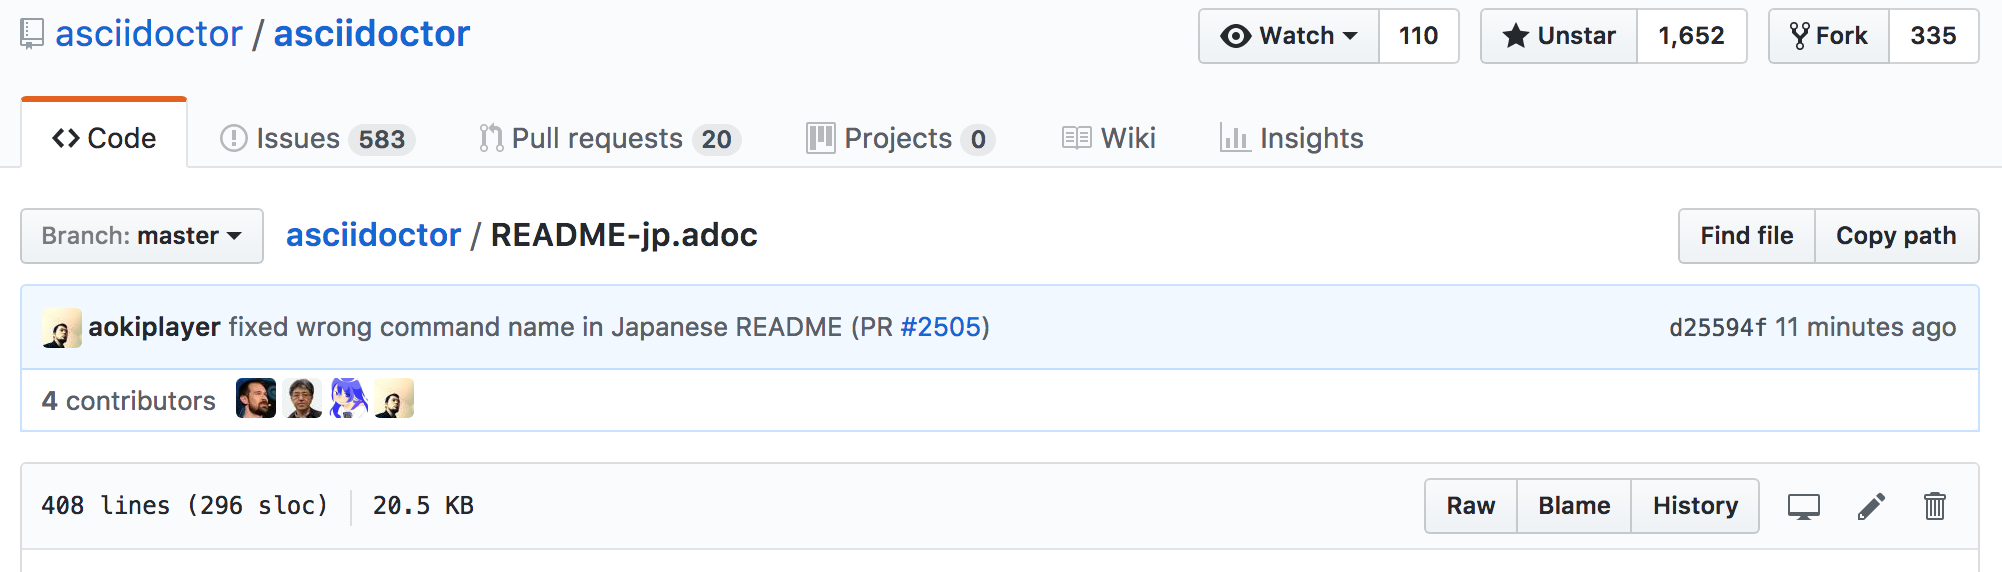Open first contributor avatar with beard
Viewport: 2002px width, 572px height.
[256, 399]
